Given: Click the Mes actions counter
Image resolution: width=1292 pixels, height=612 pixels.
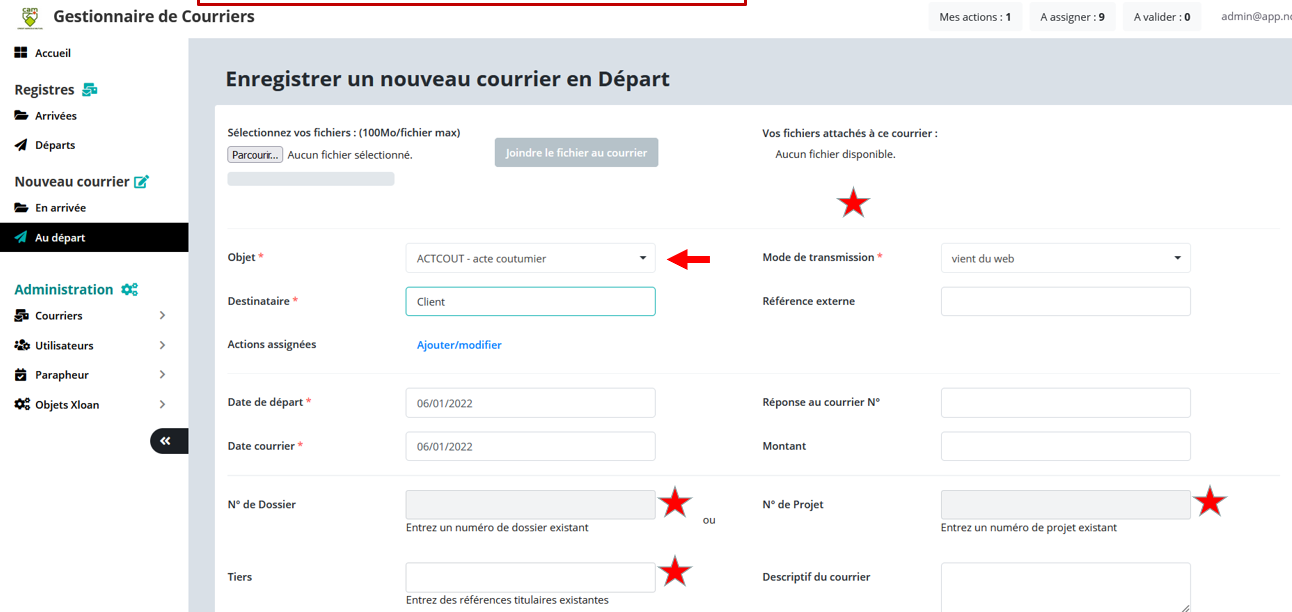Looking at the screenshot, I should point(974,17).
